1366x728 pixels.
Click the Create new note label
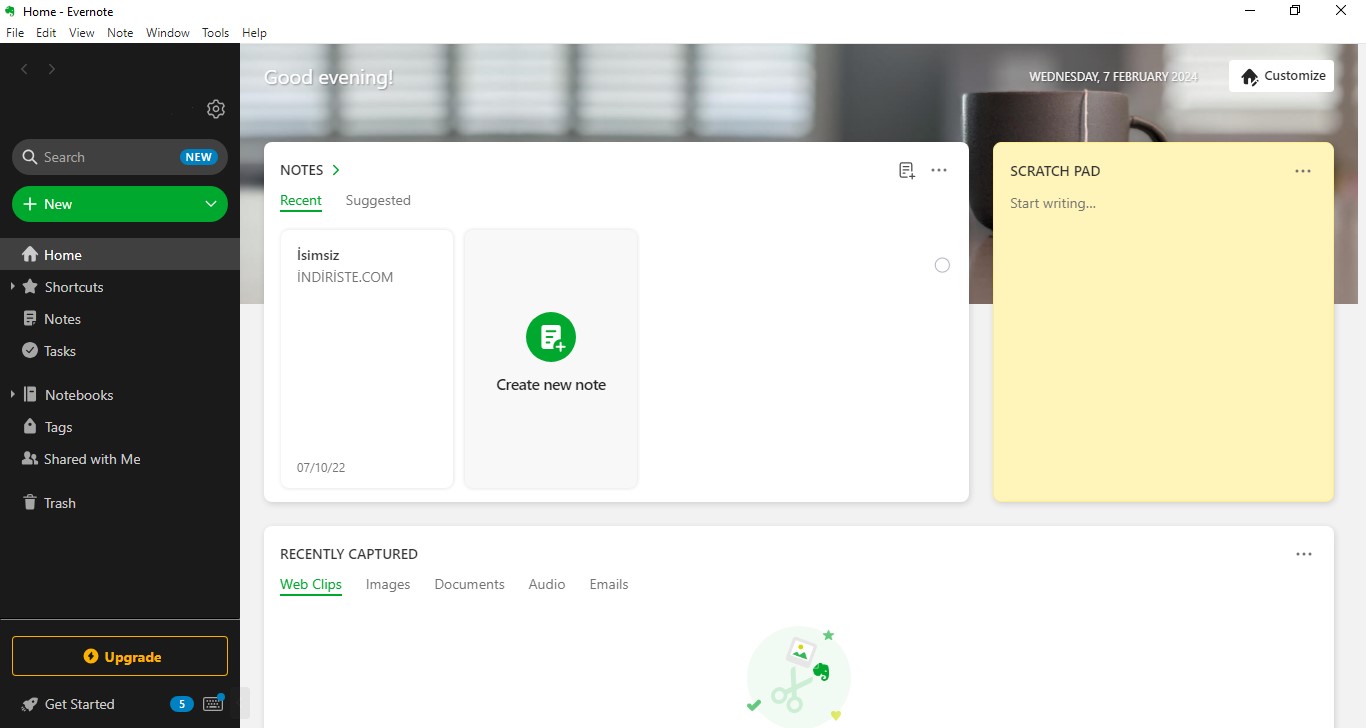tap(551, 385)
